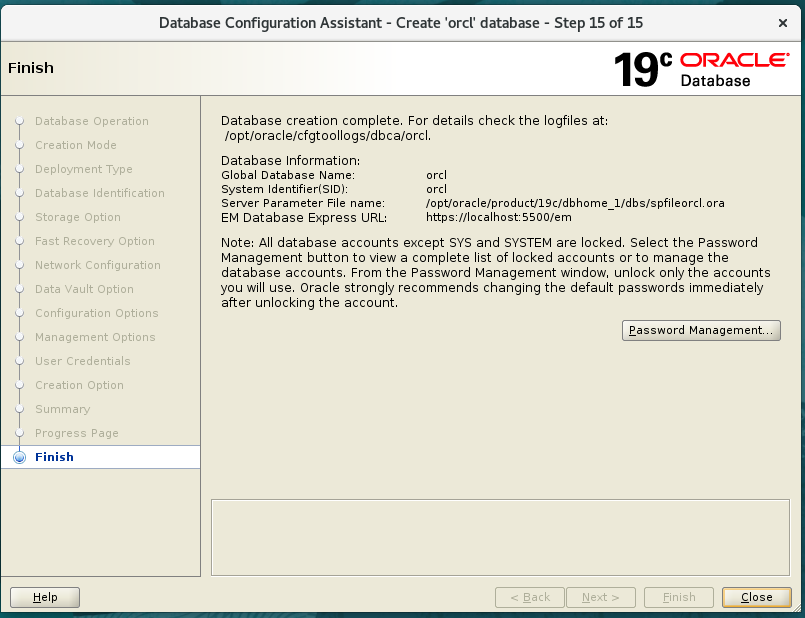Click the active Finish step bullet icon

tap(20, 457)
